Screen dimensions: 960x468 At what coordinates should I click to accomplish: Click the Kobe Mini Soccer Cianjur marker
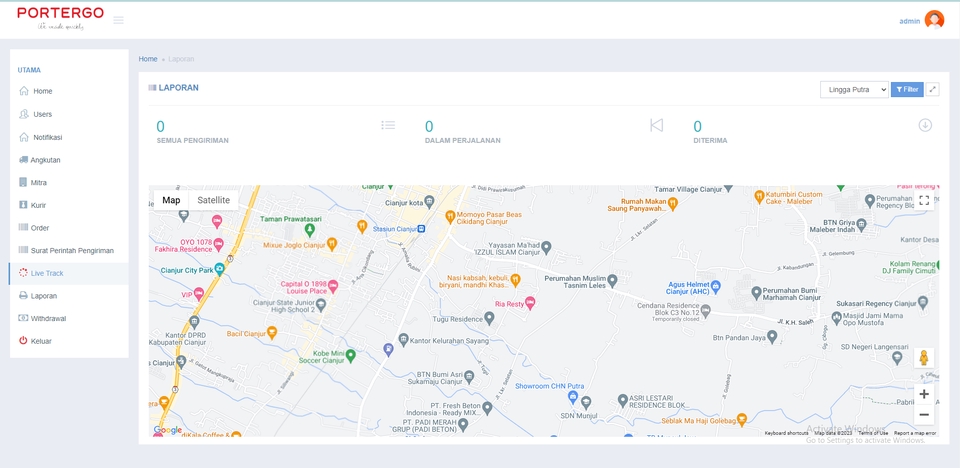click(351, 355)
